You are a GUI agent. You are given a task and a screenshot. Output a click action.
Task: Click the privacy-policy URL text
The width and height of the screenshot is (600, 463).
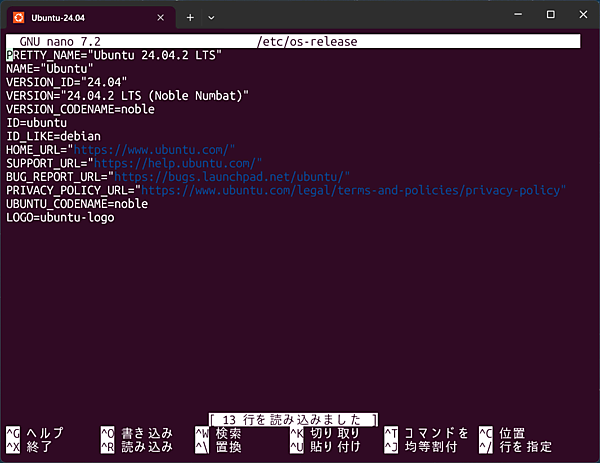[353, 189]
